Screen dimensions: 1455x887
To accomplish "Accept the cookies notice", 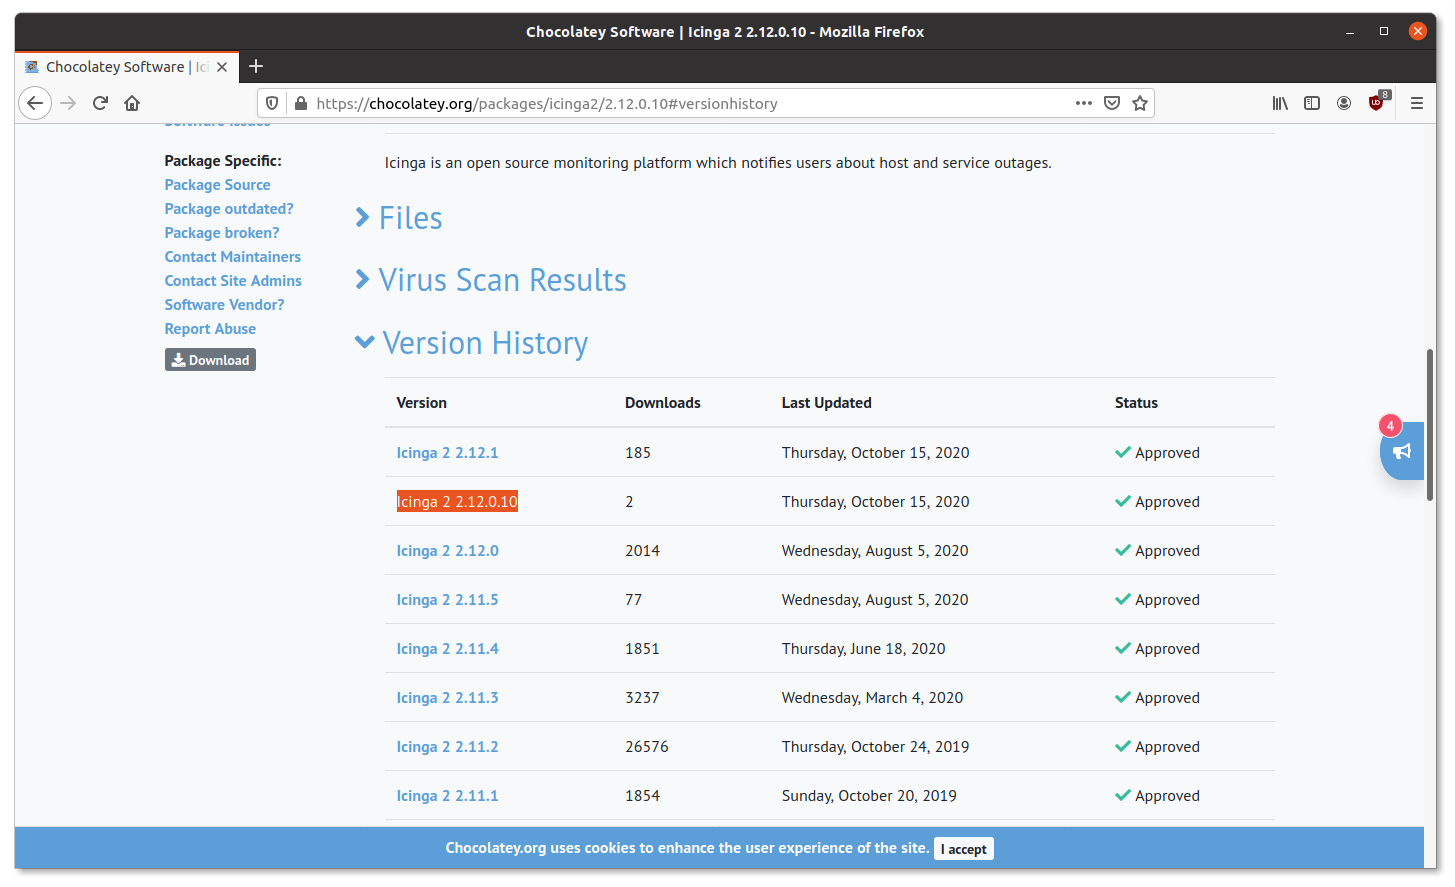I will pos(963,848).
